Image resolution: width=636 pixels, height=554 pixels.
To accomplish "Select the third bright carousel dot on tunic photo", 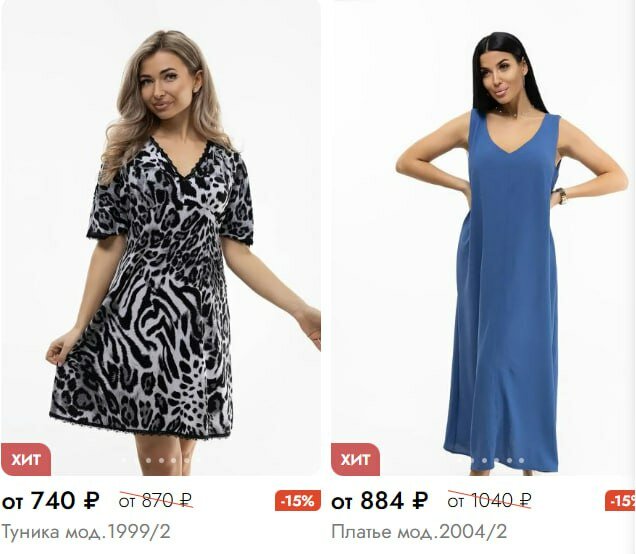I will 173,460.
